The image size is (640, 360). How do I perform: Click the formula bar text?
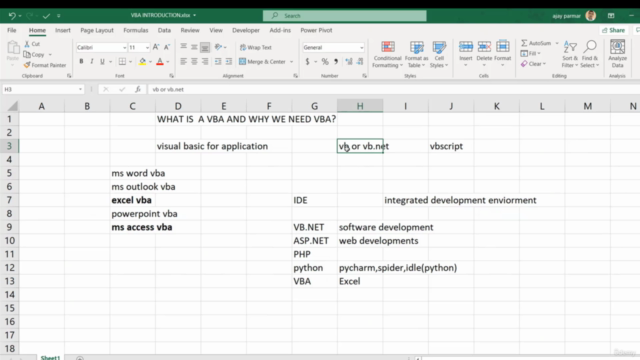(168, 89)
